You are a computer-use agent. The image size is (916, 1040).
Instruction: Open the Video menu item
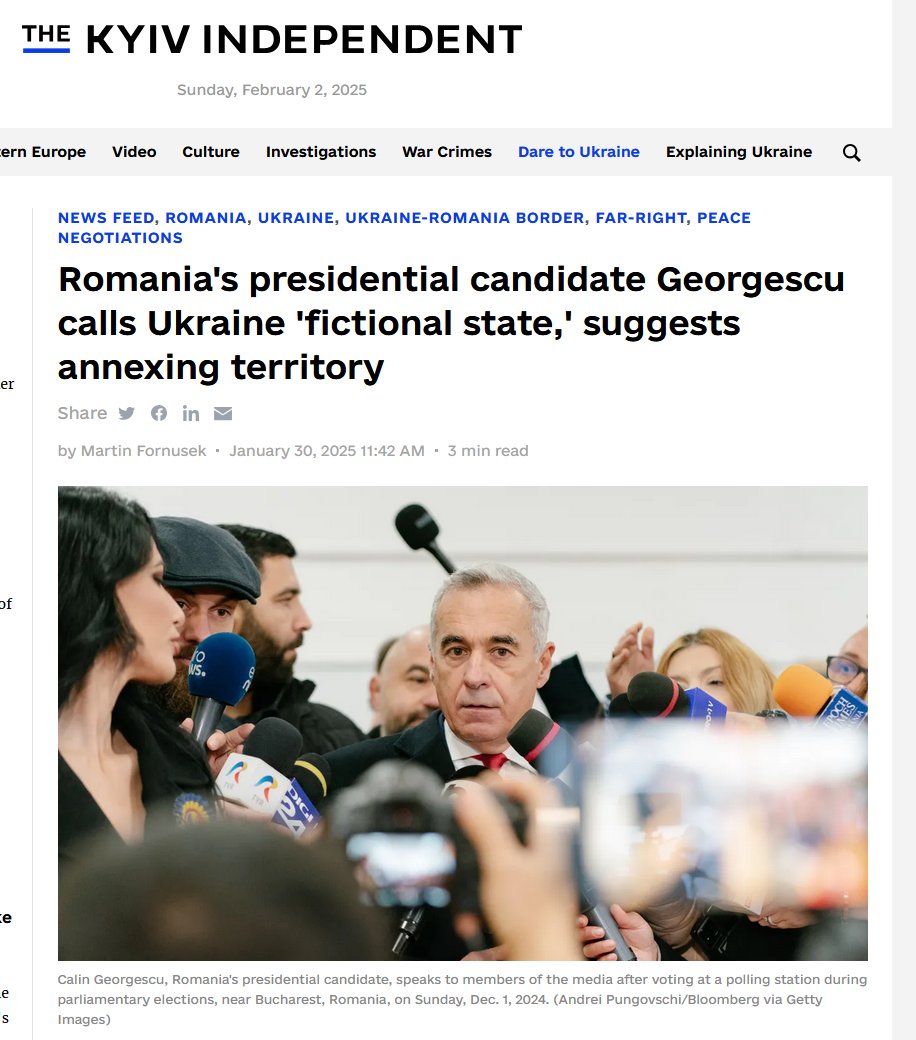[134, 152]
